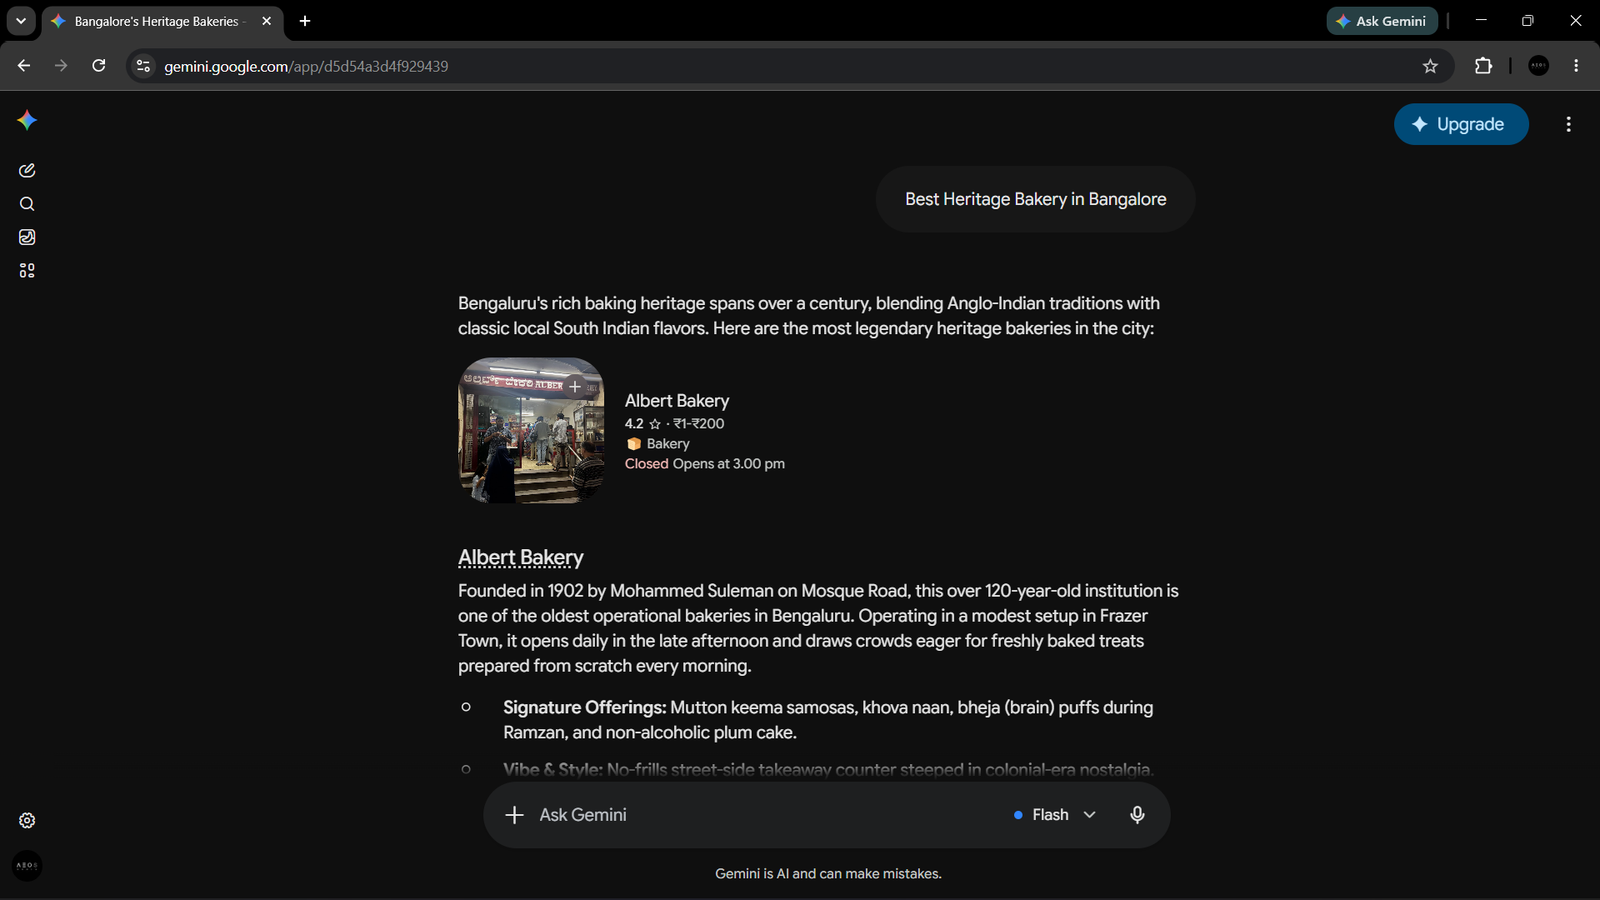
Task: Open the settings gear in sidebar
Action: (27, 820)
